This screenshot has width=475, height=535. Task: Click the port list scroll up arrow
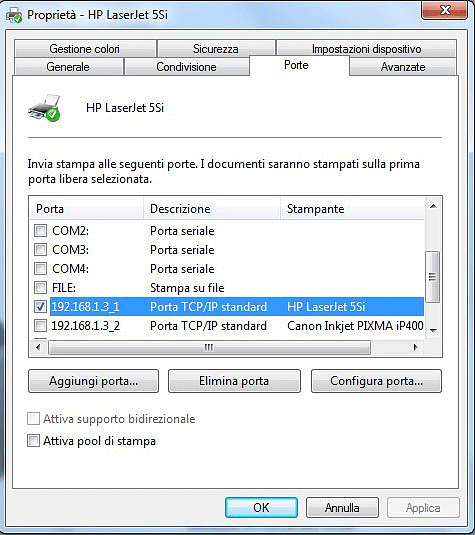pos(433,206)
